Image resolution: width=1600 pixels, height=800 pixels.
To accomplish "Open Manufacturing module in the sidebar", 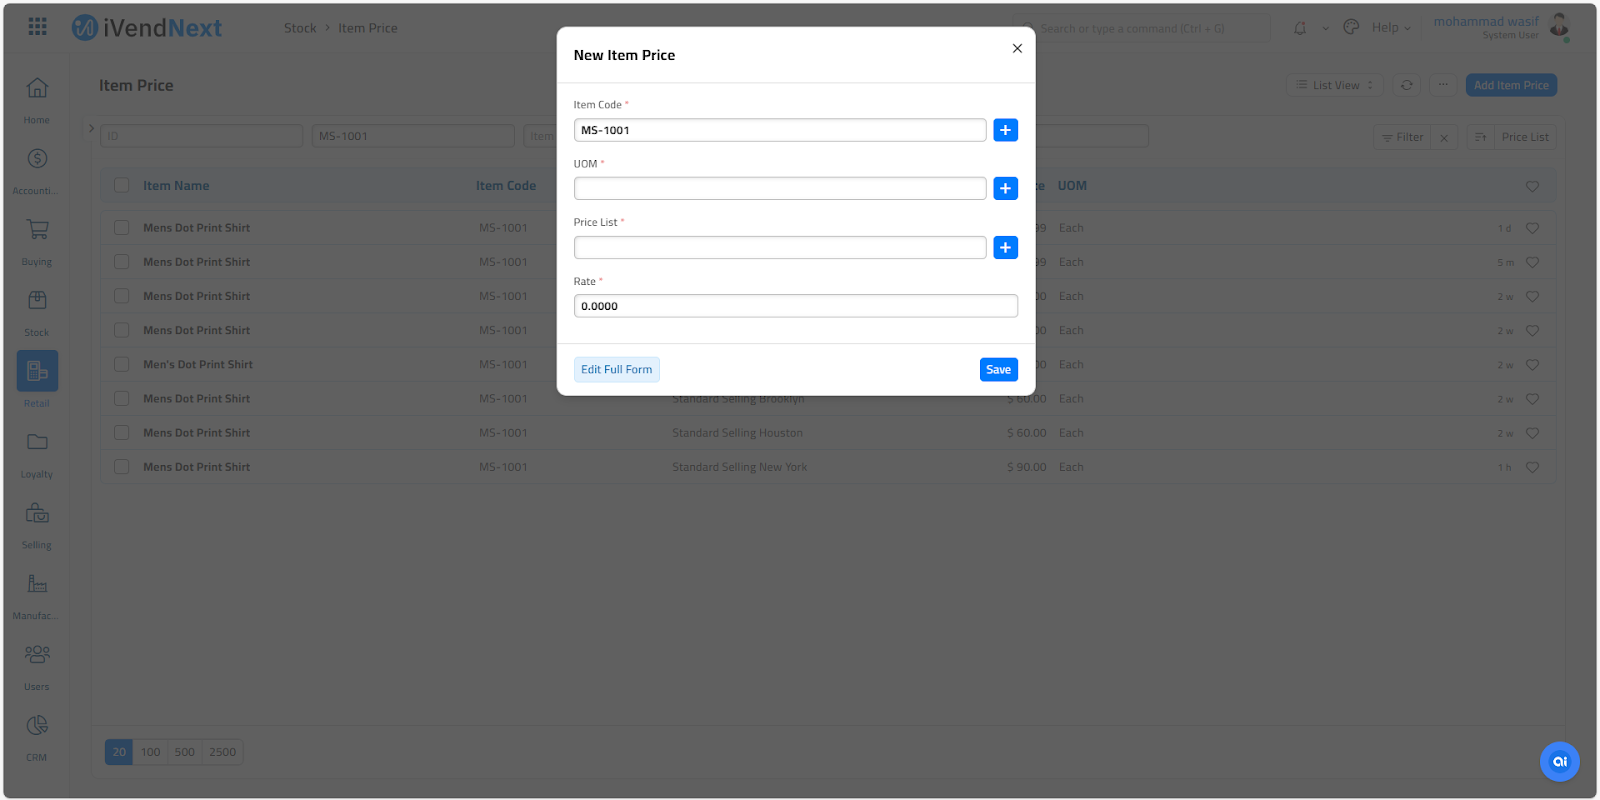I will 37,596.
